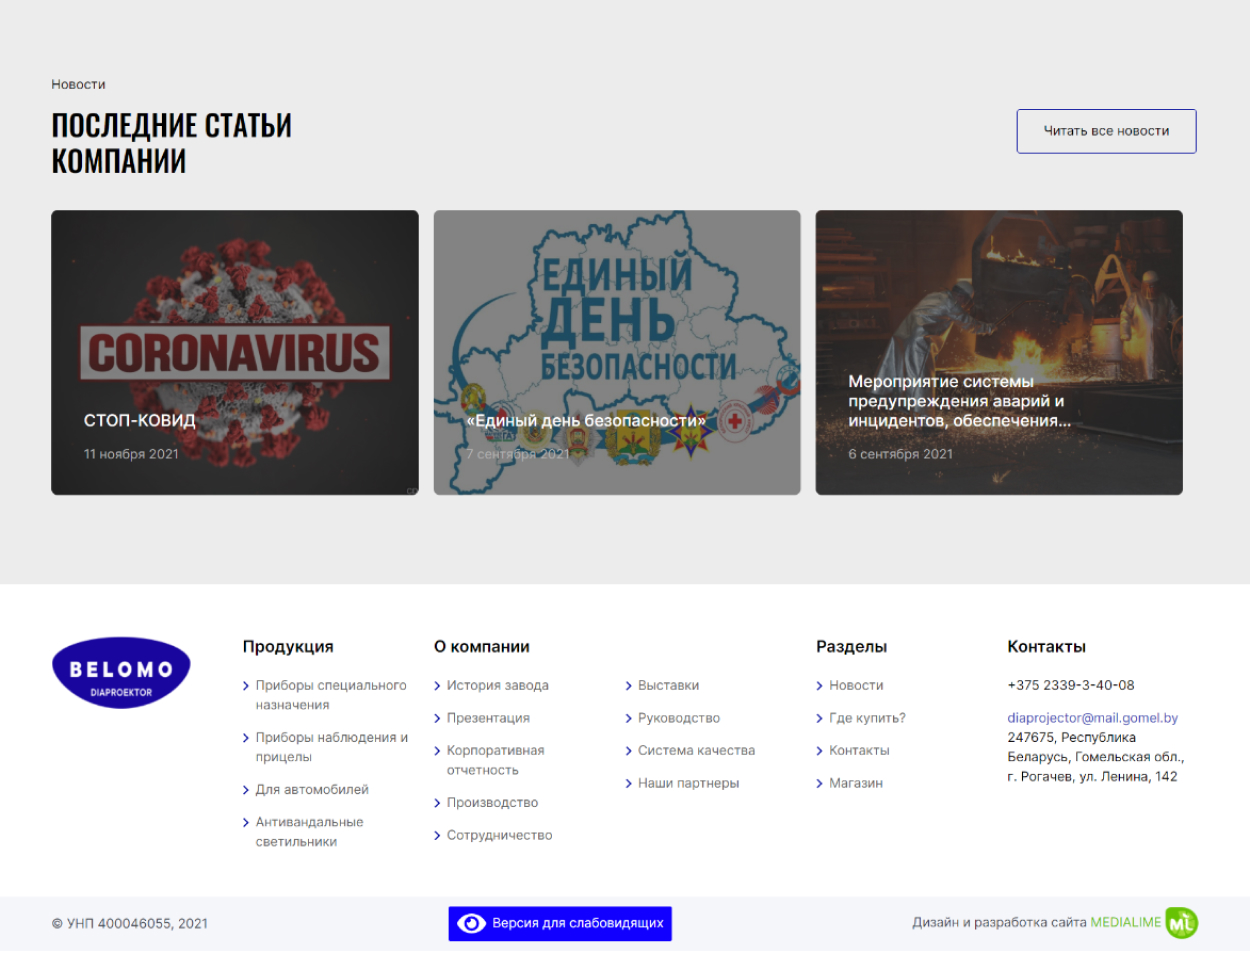Open 'Система качества' link
The width and height of the screenshot is (1250, 956).
tap(696, 751)
